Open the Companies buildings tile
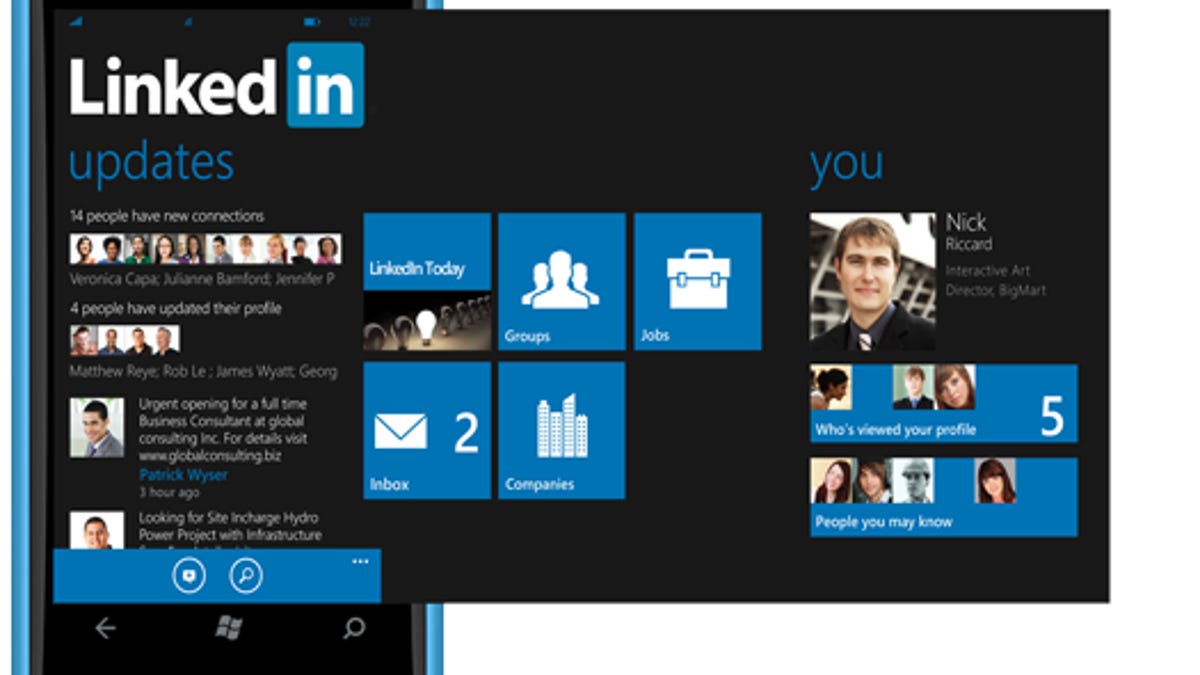Screen dimensions: 1200x675 (561, 430)
